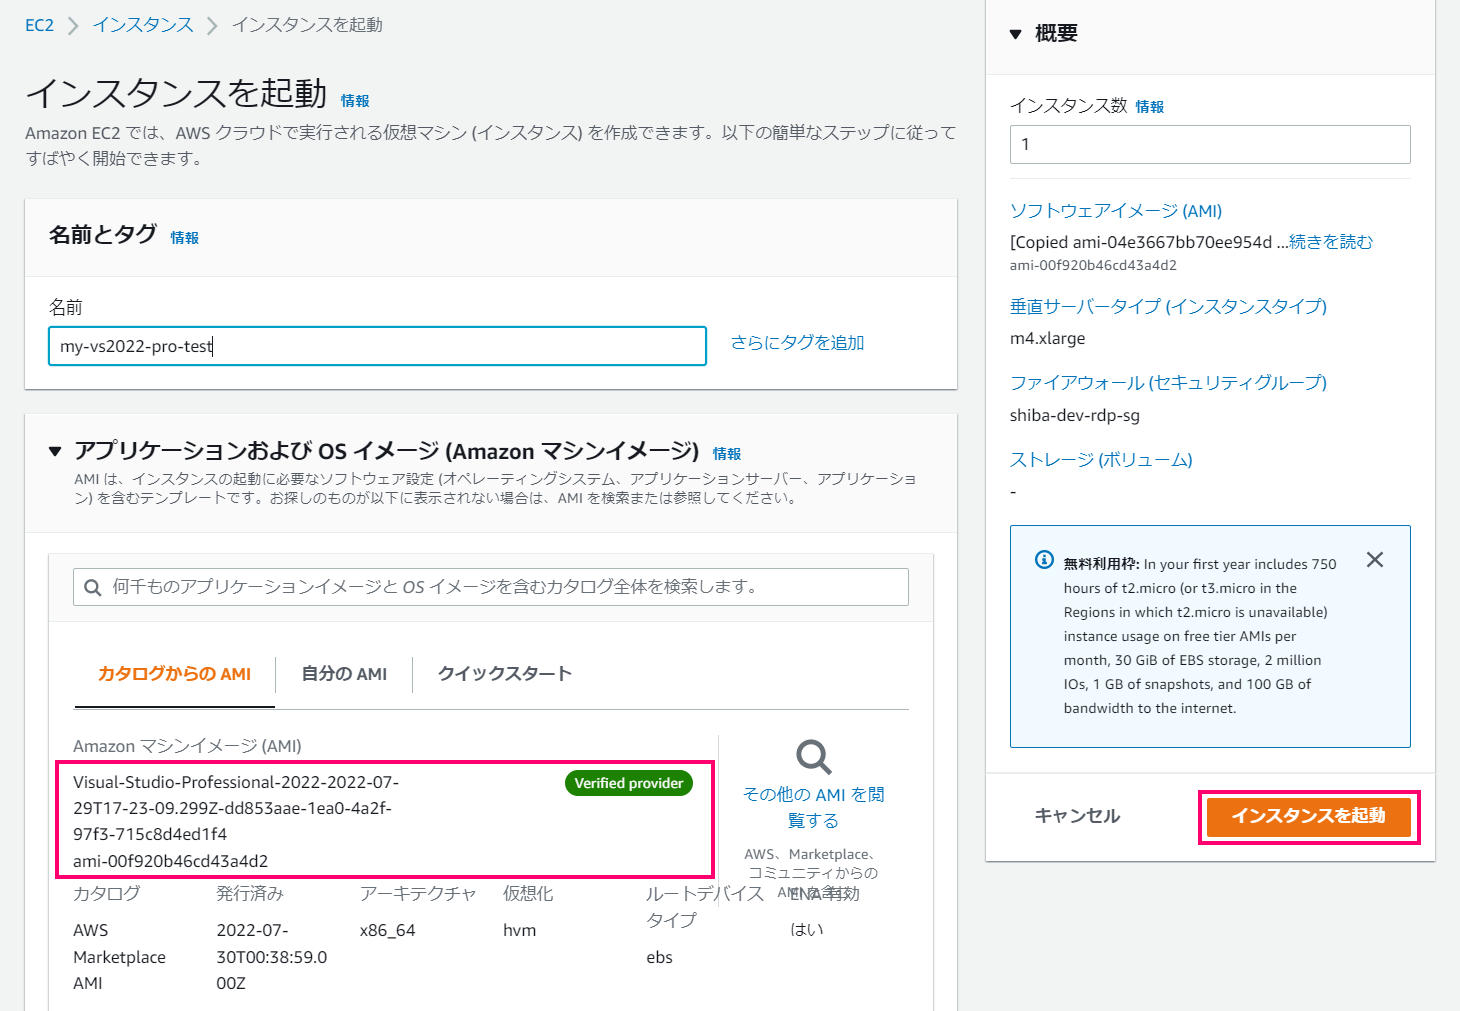The height and width of the screenshot is (1011, 1460).
Task: Switch to クイックスタート tab
Action: point(504,674)
